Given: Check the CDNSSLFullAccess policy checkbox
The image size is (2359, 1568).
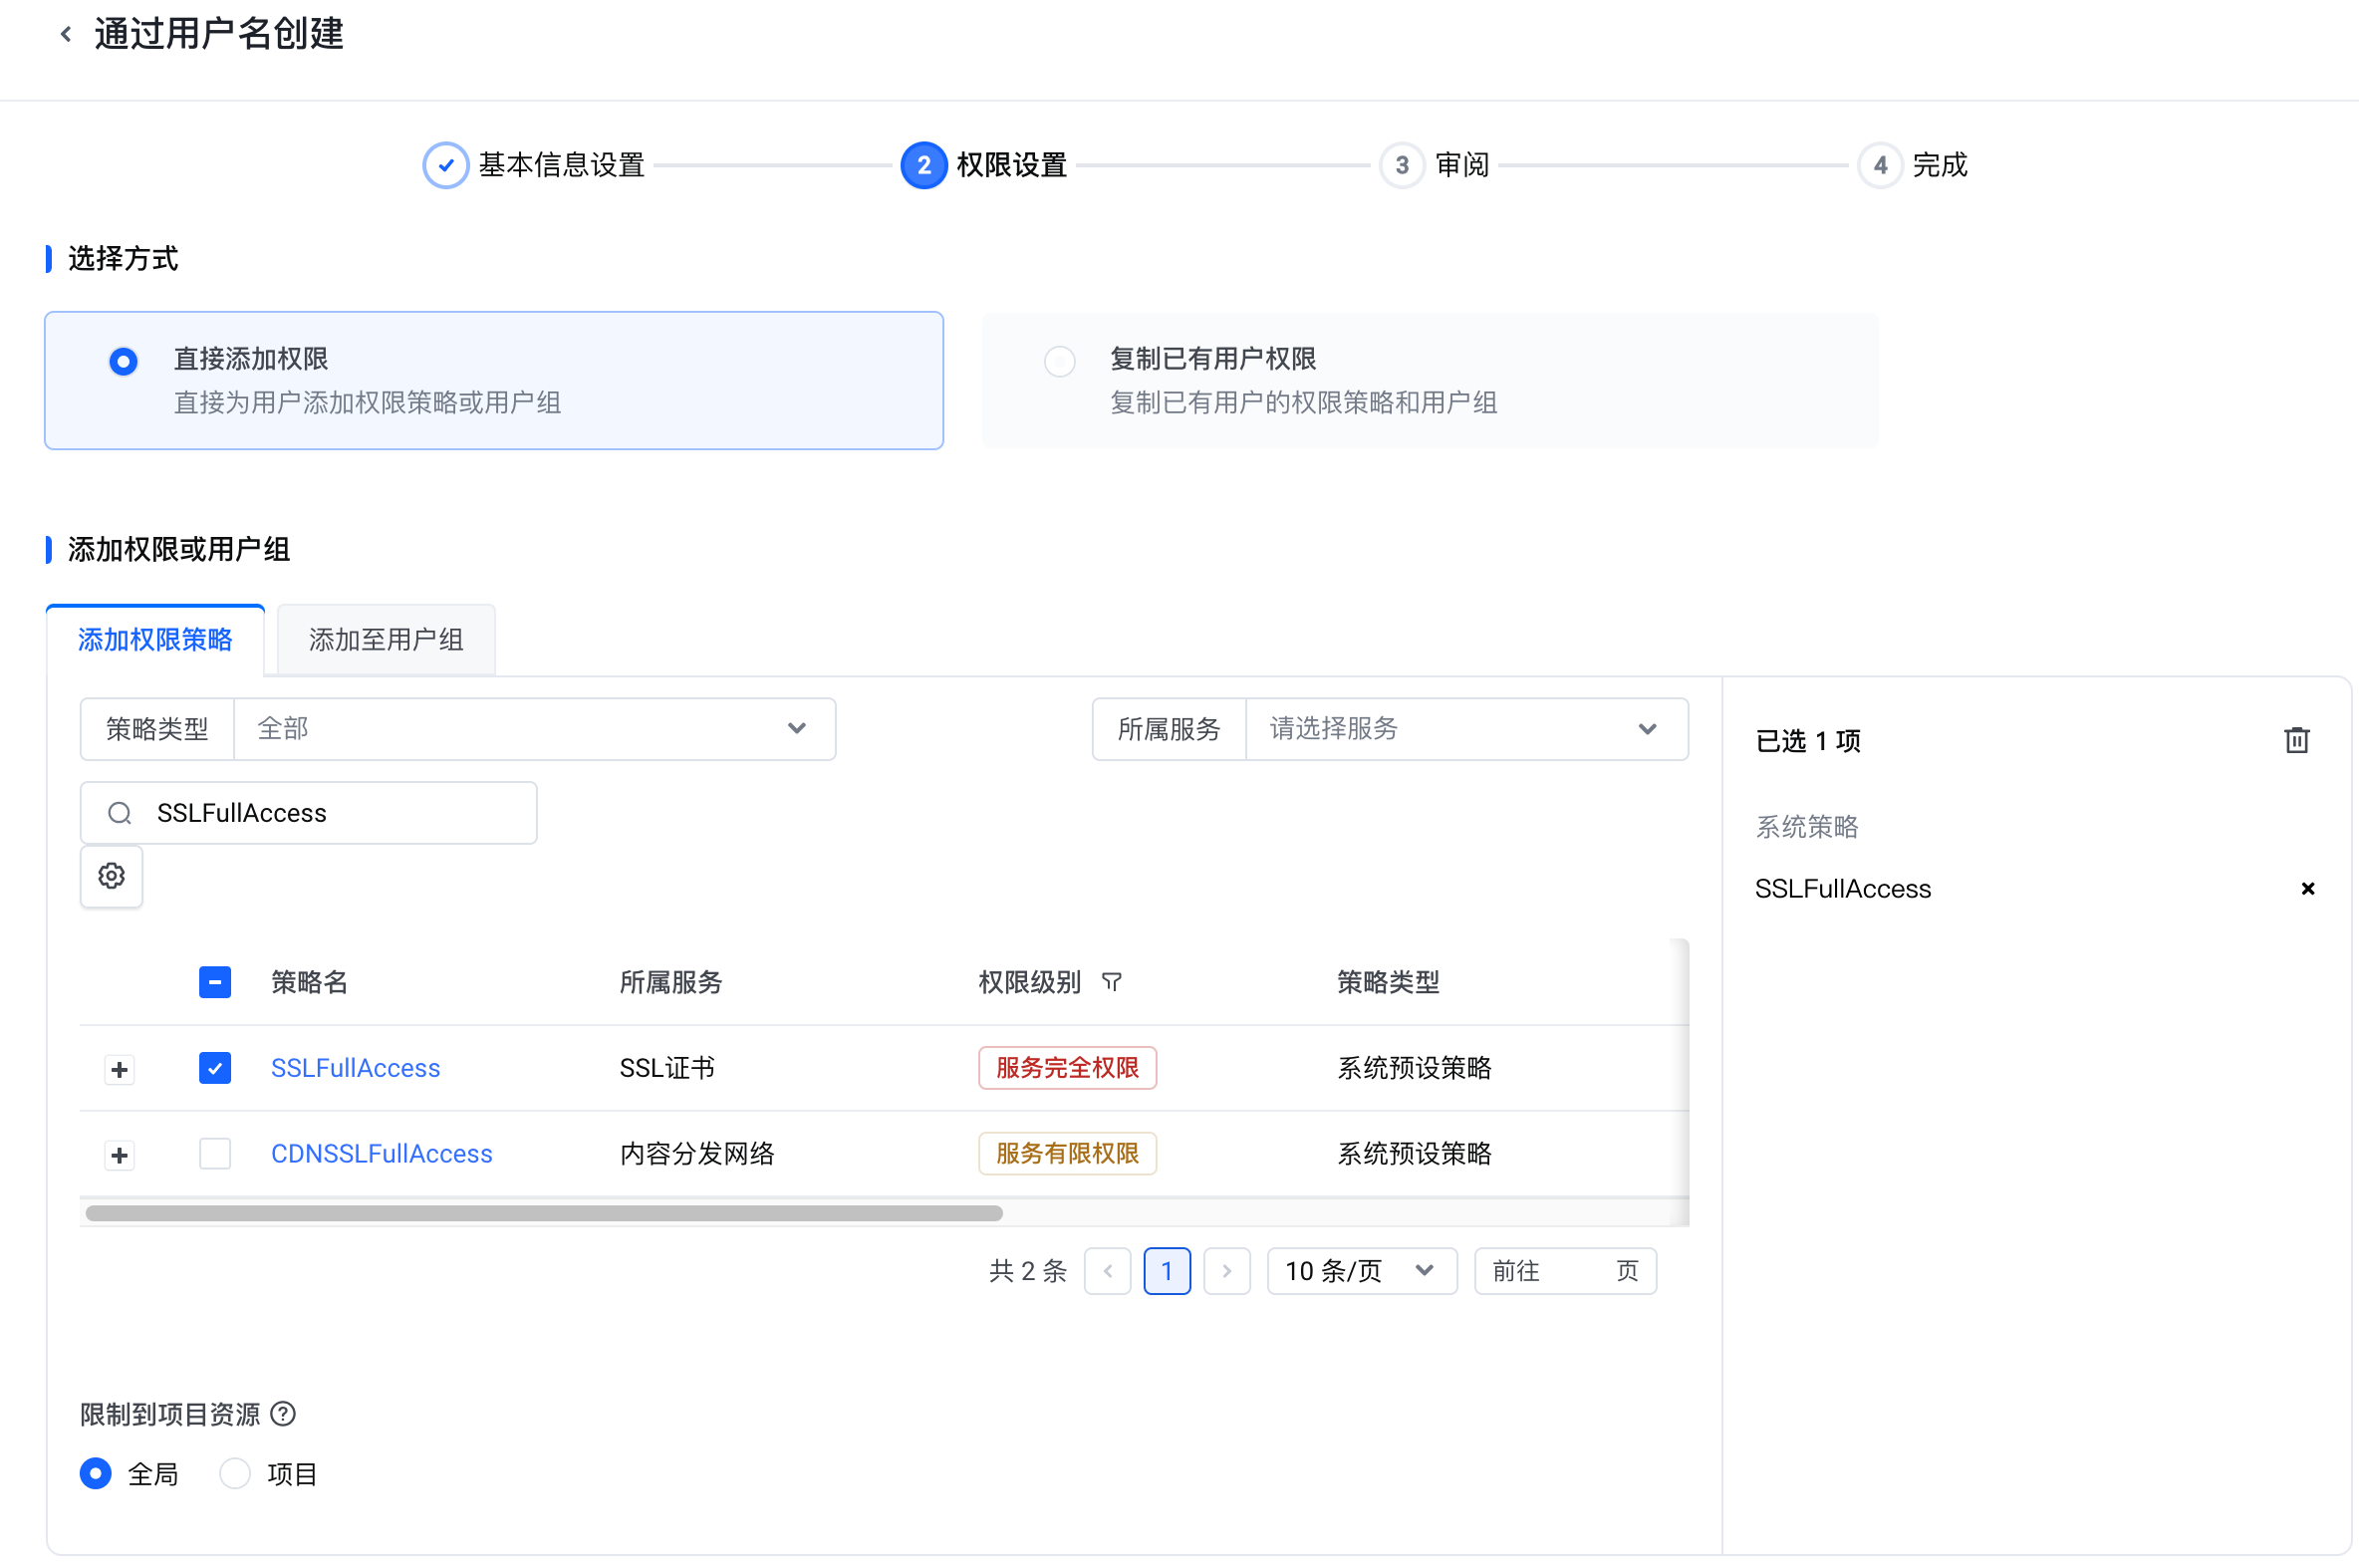Looking at the screenshot, I should coord(215,1153).
